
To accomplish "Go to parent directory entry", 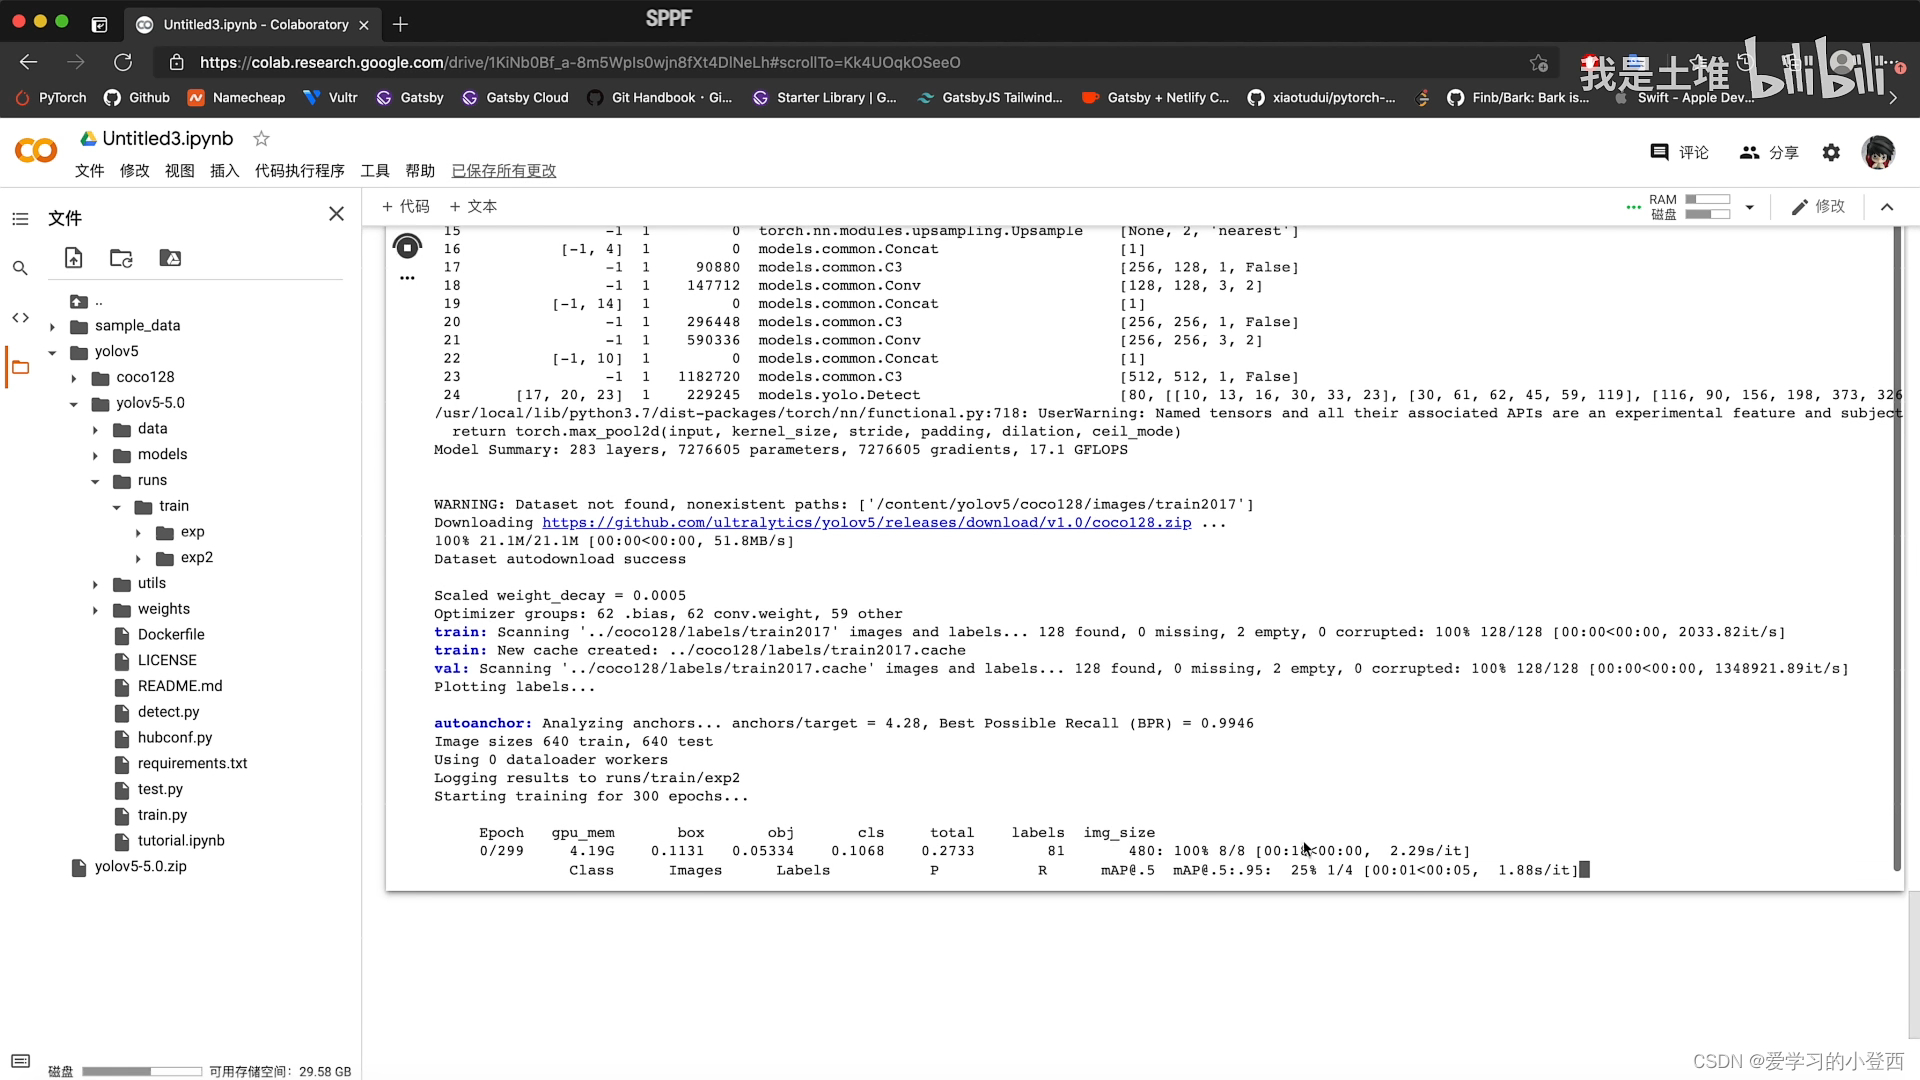I will [x=87, y=301].
